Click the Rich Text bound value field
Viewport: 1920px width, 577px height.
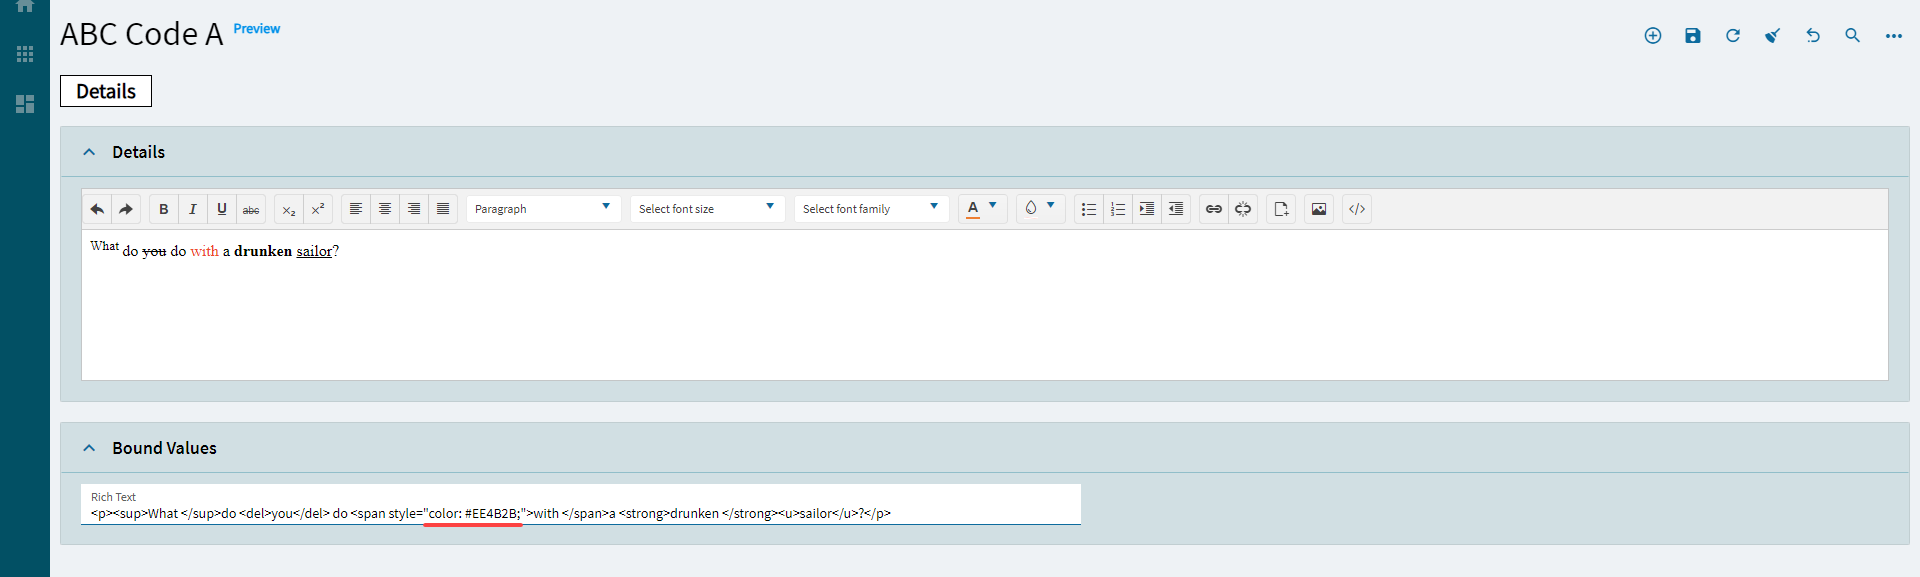(581, 505)
